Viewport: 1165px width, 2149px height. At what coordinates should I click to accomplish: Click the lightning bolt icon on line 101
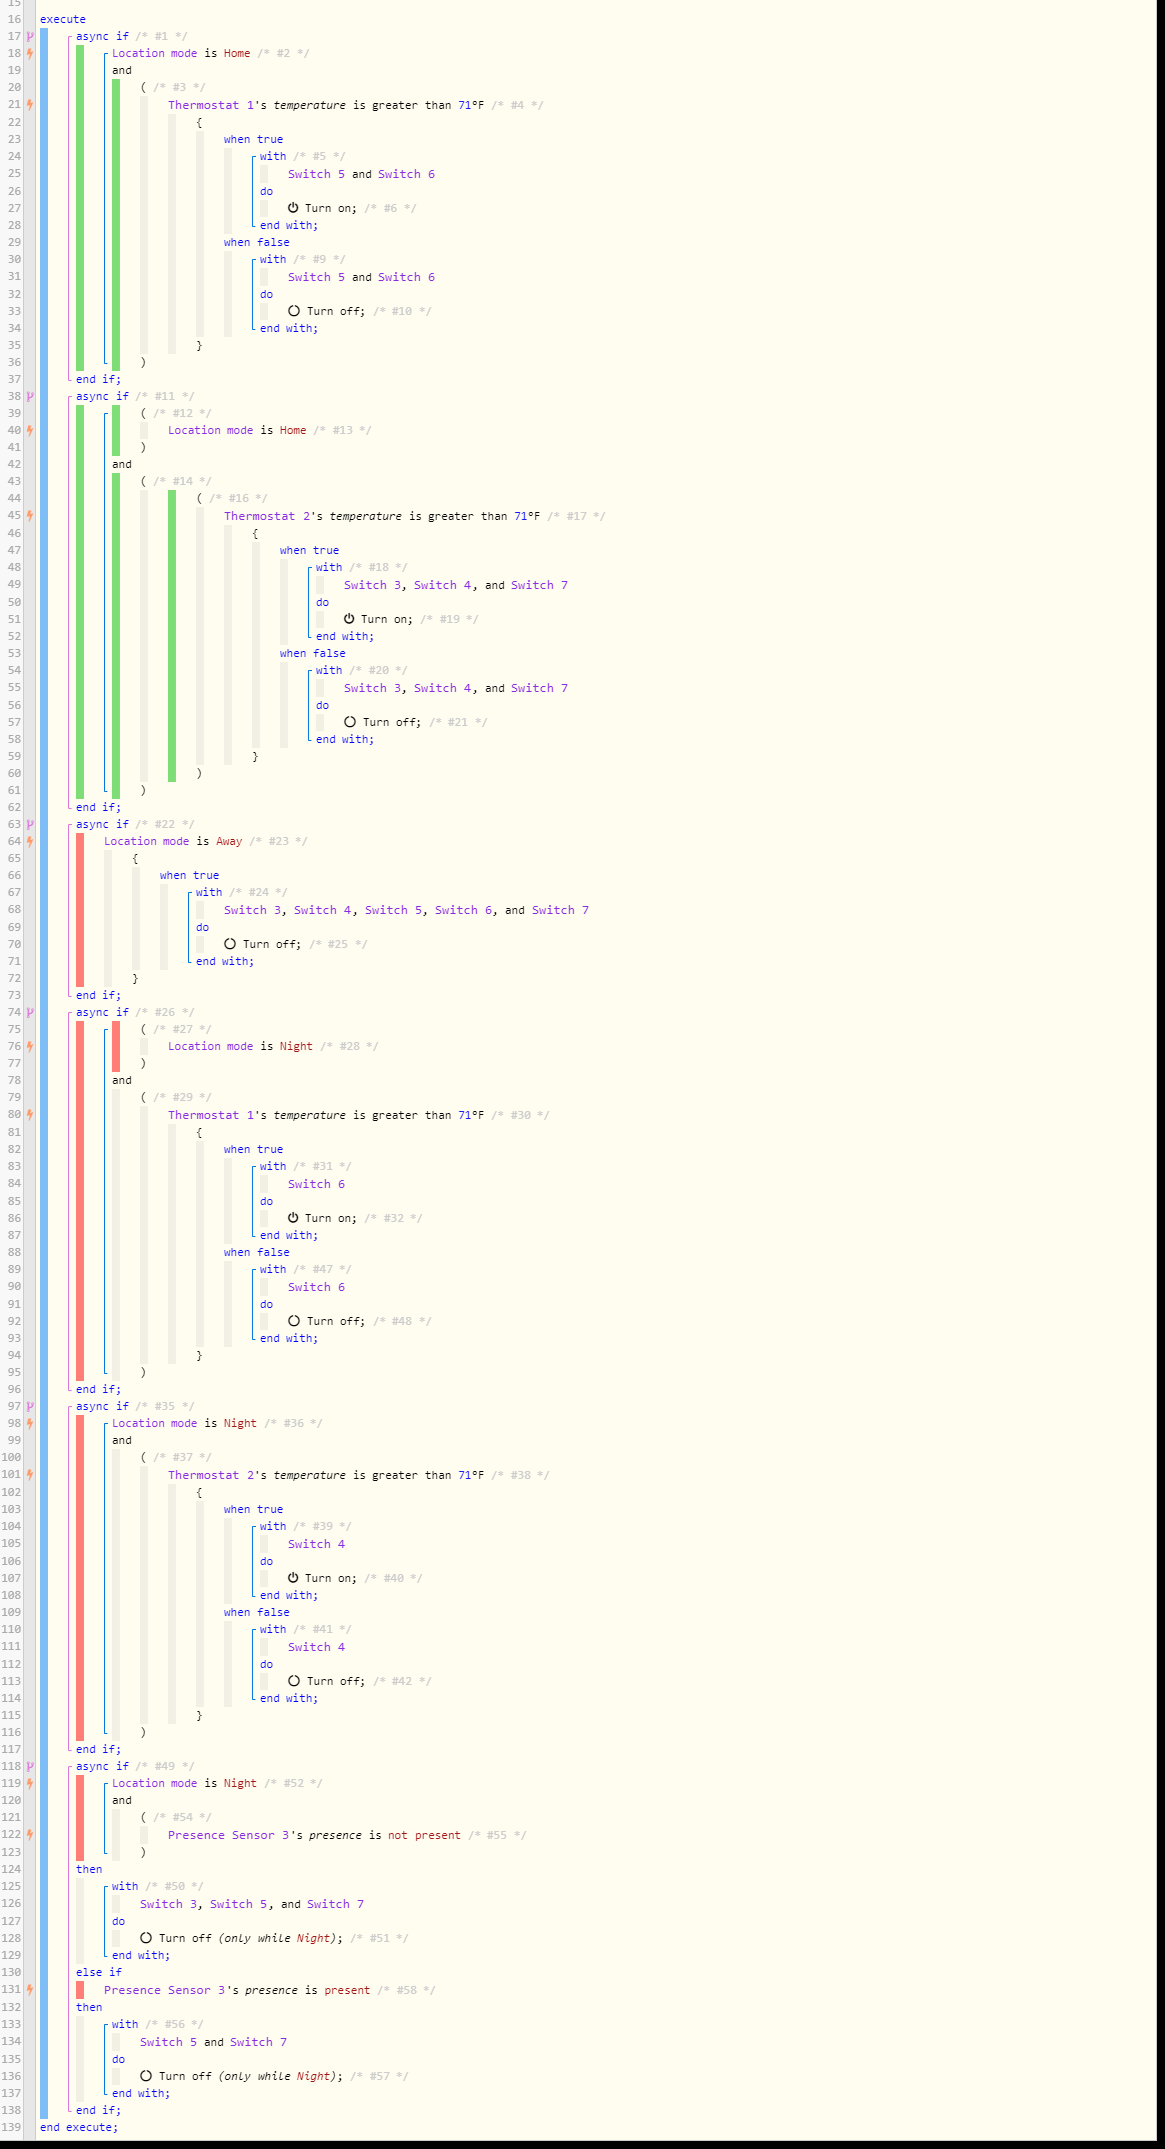[x=30, y=1475]
